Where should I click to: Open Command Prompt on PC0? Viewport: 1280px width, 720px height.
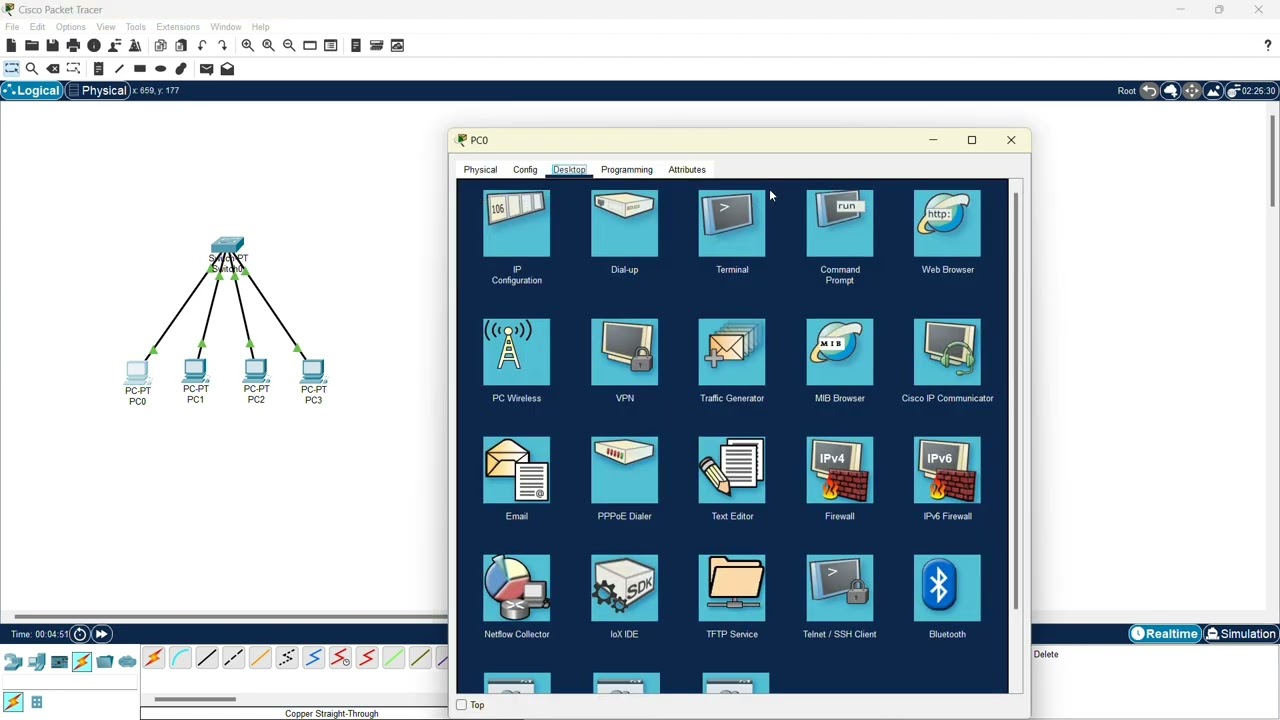(x=840, y=224)
